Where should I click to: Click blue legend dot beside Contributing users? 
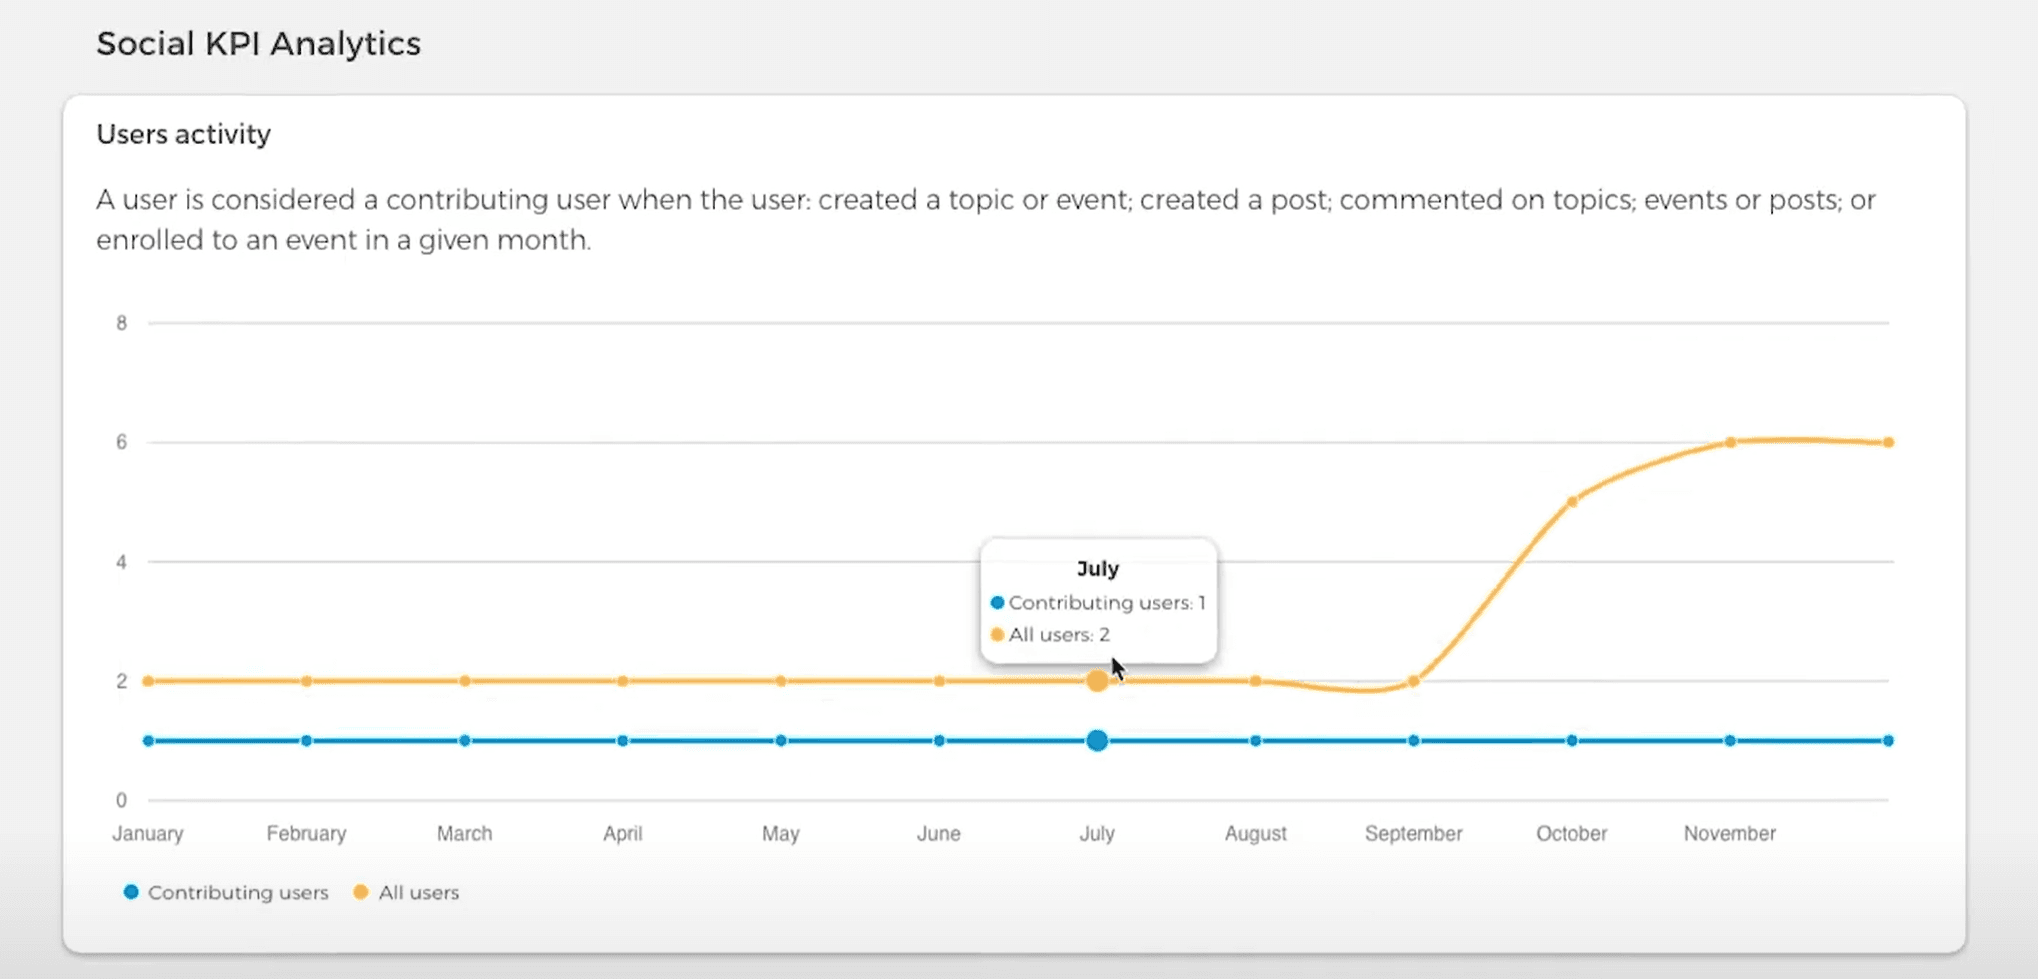click(131, 892)
